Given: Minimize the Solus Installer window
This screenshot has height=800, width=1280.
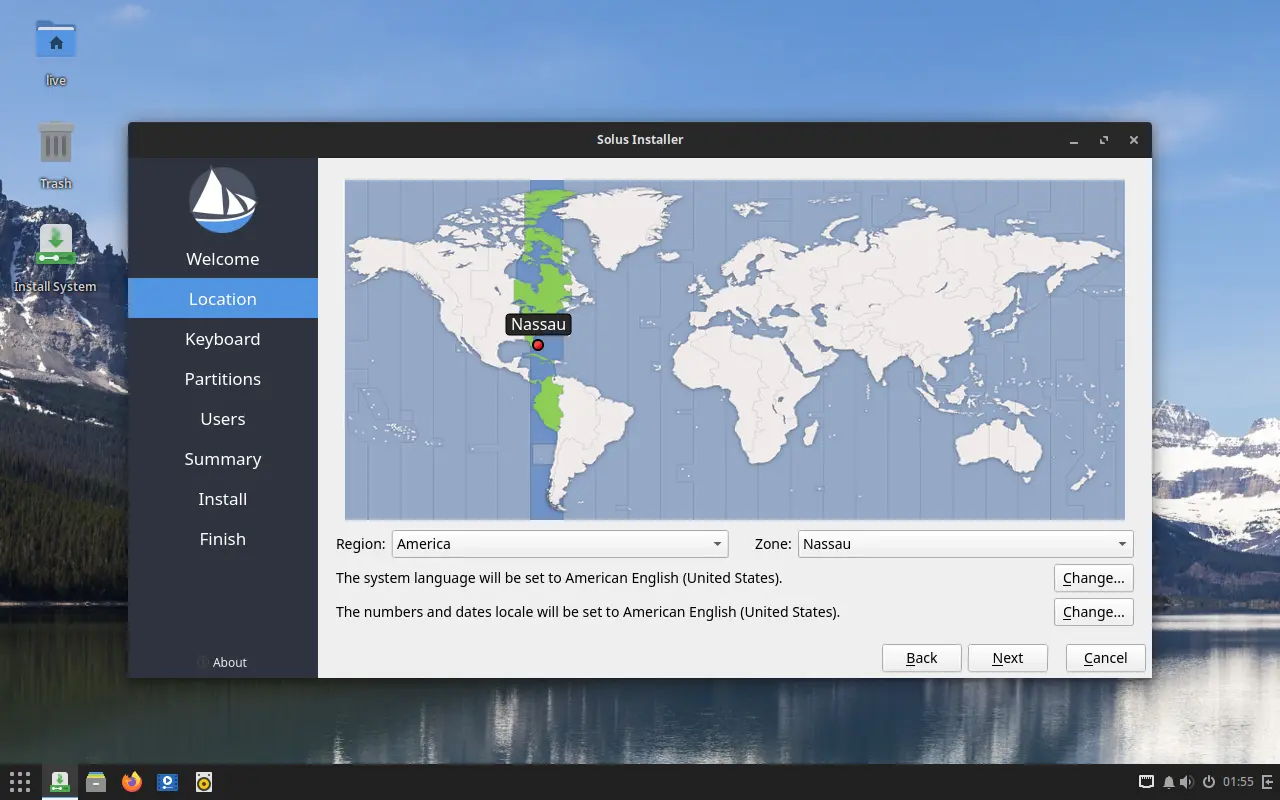Looking at the screenshot, I should (x=1074, y=140).
